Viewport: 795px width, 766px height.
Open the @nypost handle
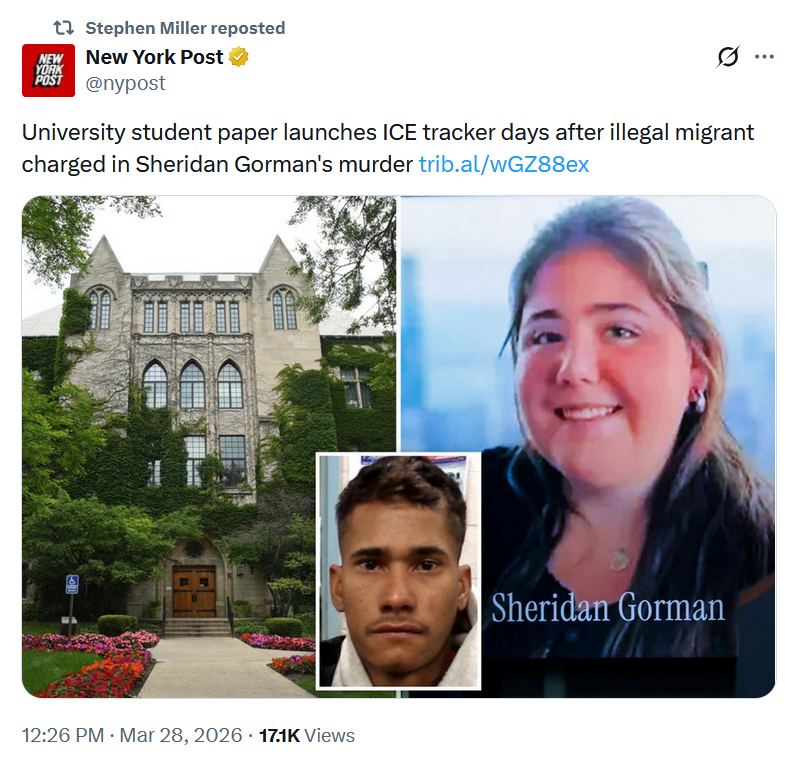point(125,83)
